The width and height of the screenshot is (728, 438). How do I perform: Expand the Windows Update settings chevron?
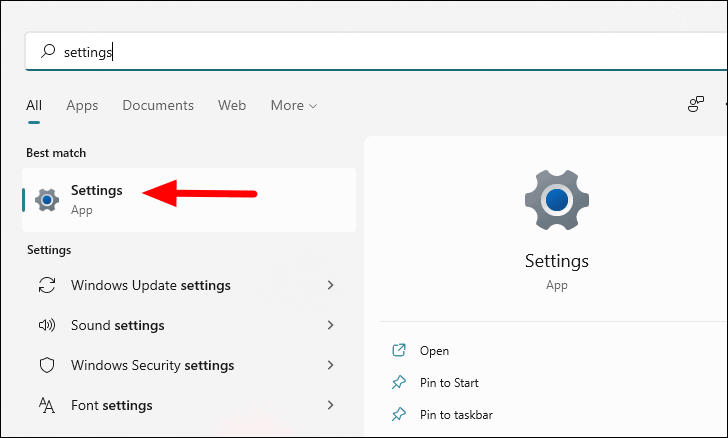click(331, 285)
